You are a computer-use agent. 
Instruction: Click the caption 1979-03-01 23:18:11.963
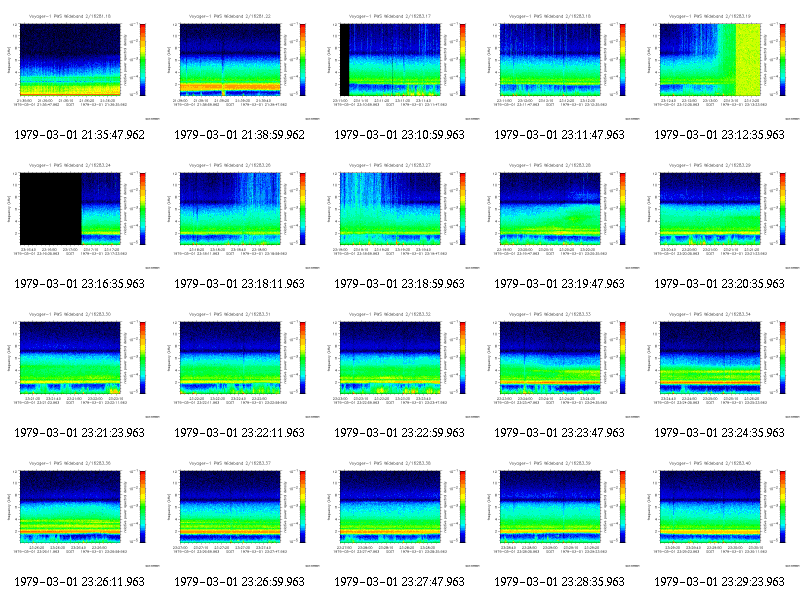pos(239,284)
